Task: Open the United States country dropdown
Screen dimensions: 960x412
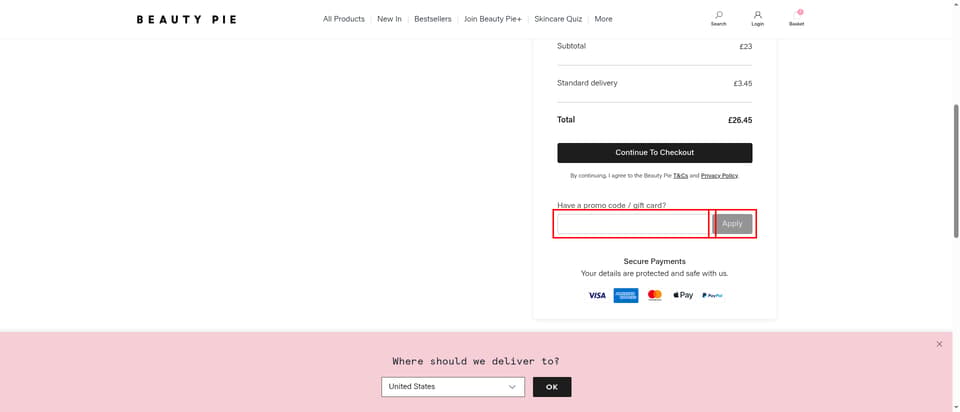Action: tap(453, 387)
